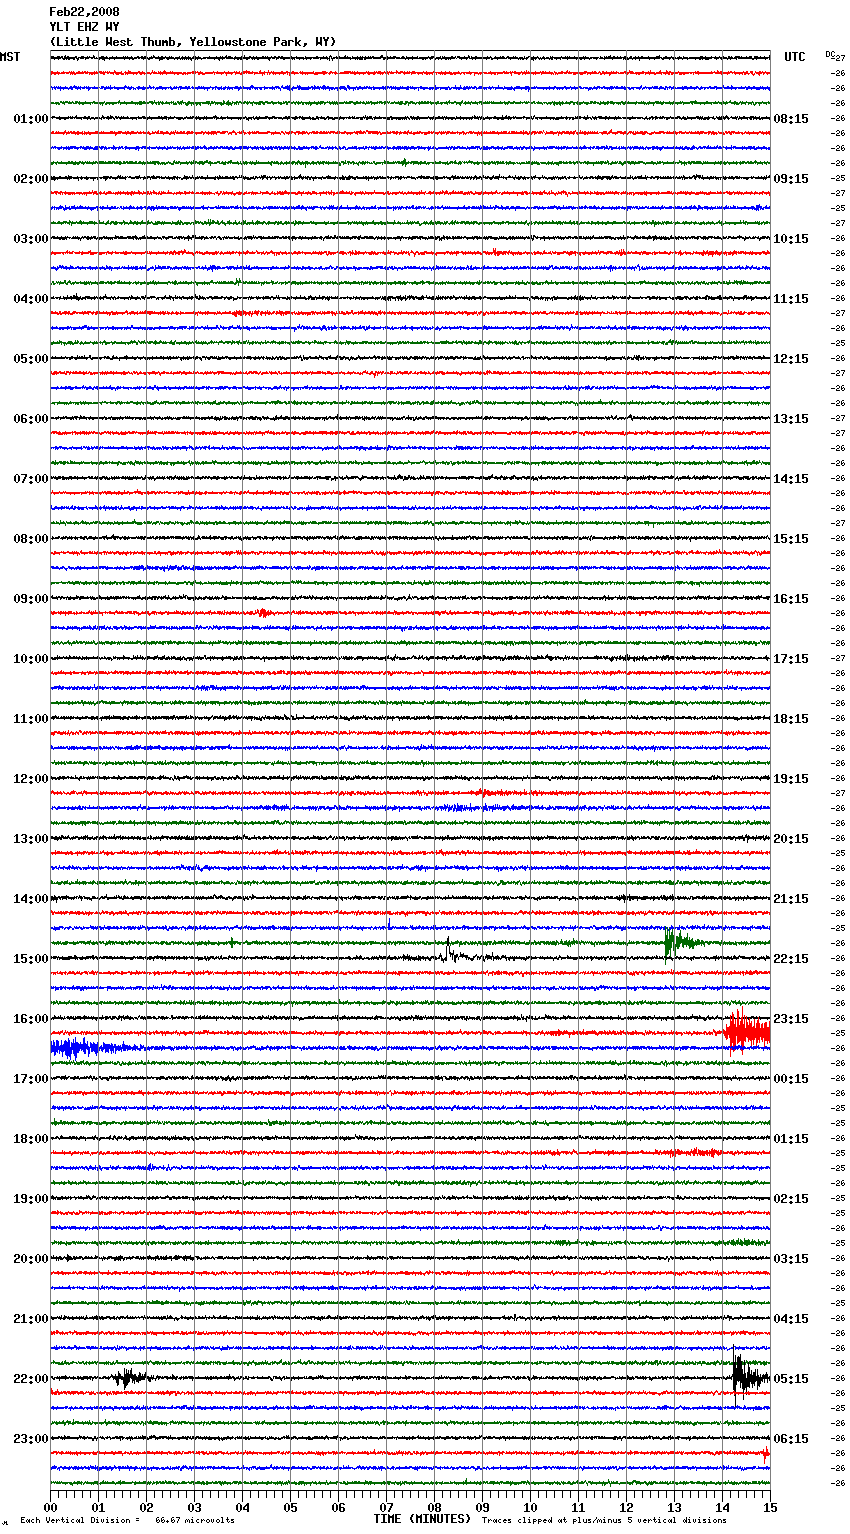
Task: Select the 07:00 MST time label
Action: coord(31,479)
